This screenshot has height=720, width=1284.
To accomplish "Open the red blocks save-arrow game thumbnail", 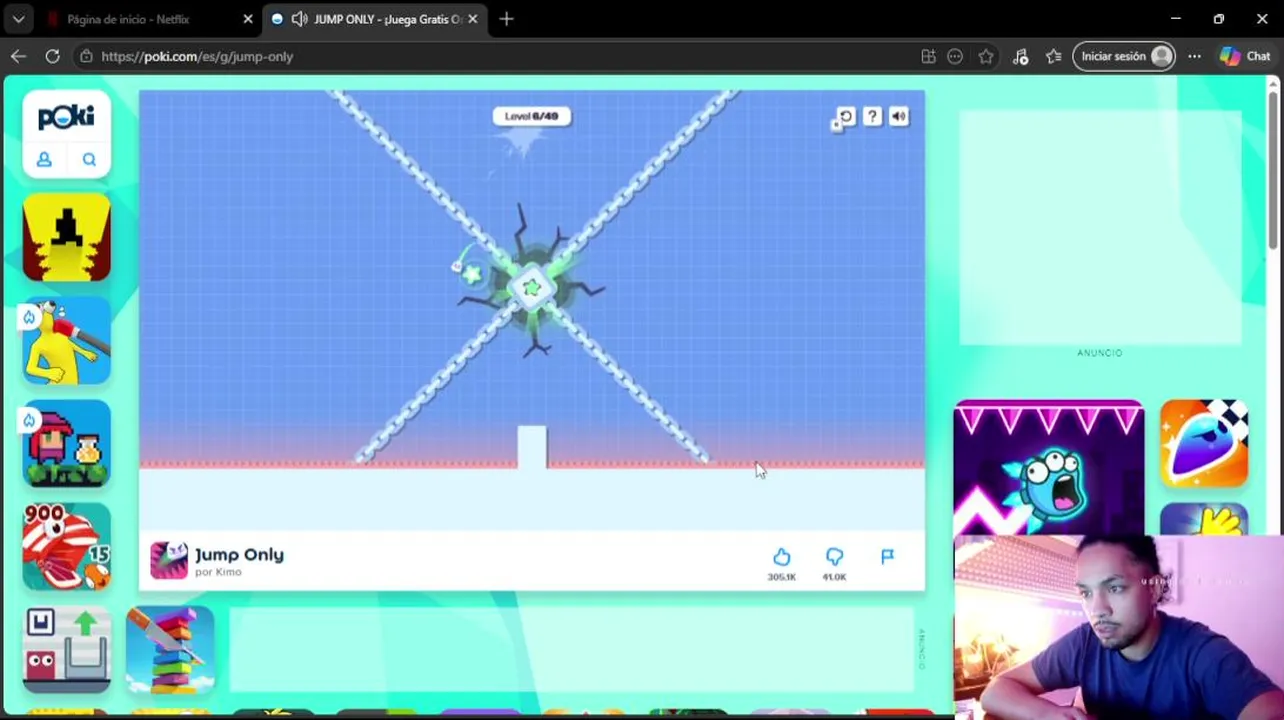I will pos(67,650).
